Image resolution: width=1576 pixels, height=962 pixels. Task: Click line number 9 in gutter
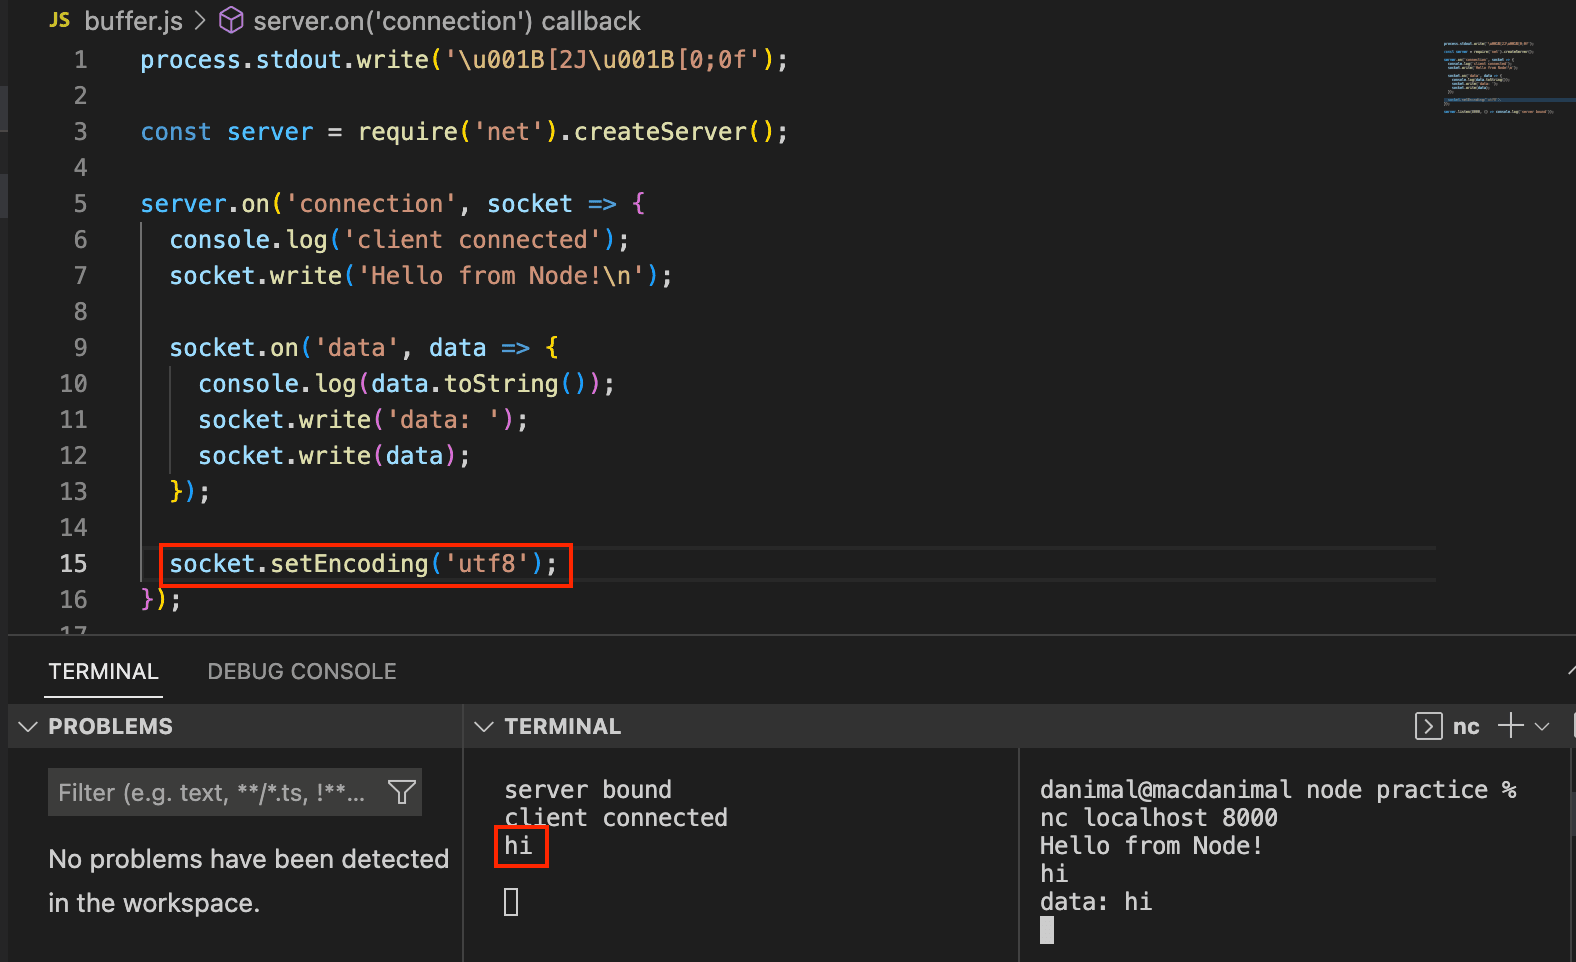pyautogui.click(x=80, y=347)
